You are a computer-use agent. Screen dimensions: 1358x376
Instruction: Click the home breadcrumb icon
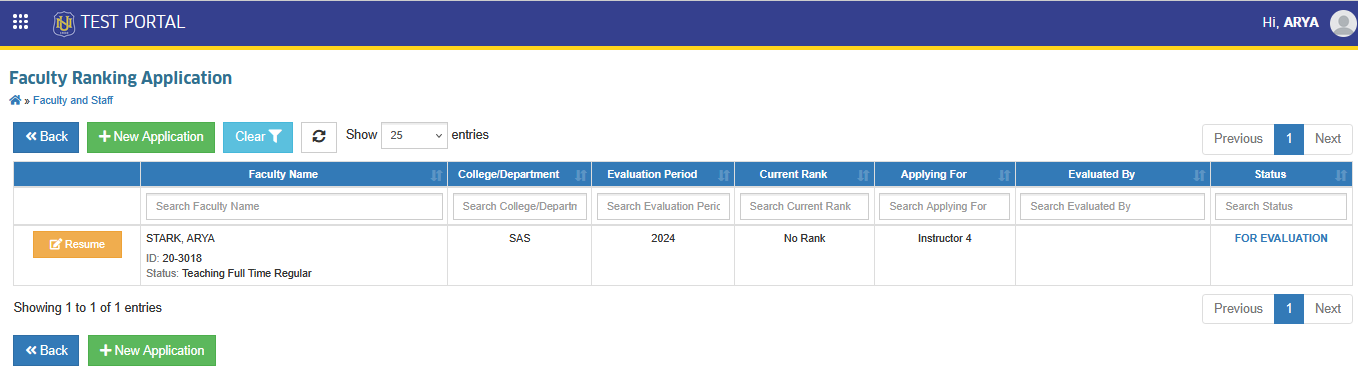tap(15, 100)
